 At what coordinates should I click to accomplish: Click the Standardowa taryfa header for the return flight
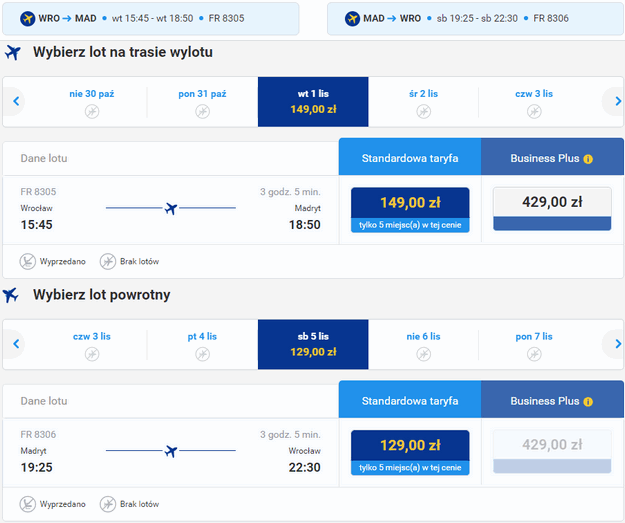410,401
